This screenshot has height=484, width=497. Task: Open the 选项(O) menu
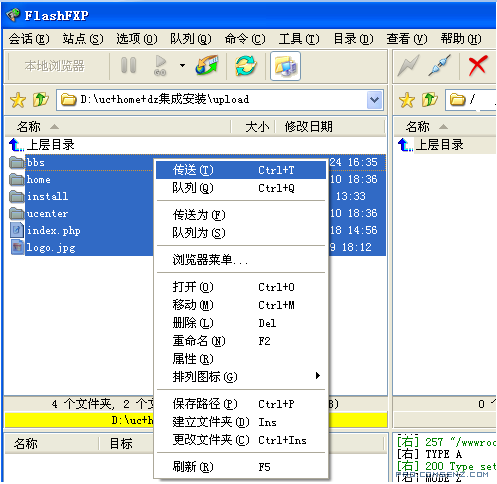point(137,39)
